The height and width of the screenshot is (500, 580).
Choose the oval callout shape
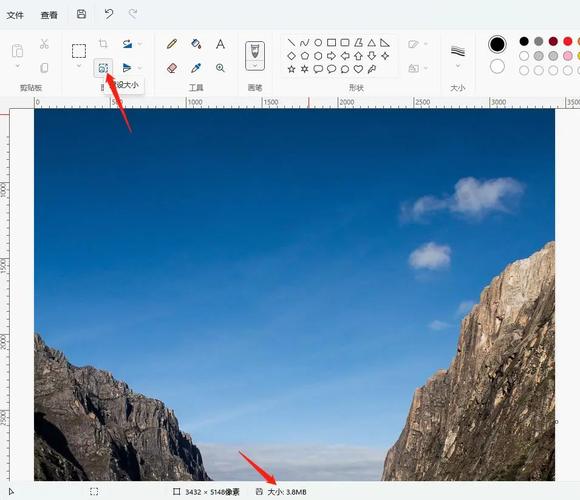pyautogui.click(x=331, y=69)
